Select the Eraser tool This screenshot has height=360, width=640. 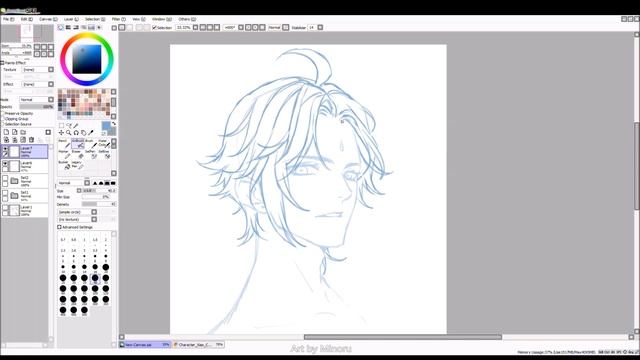click(77, 154)
